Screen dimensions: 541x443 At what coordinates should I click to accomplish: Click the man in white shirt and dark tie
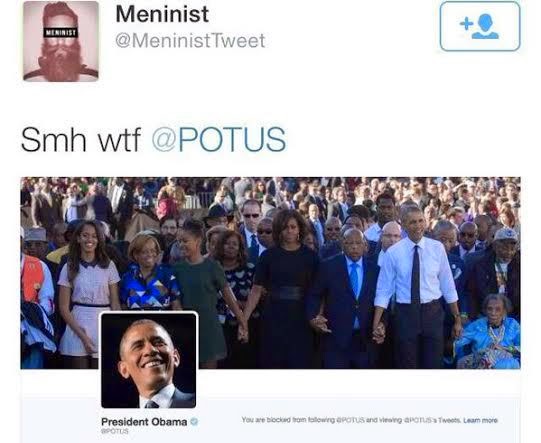[417, 286]
